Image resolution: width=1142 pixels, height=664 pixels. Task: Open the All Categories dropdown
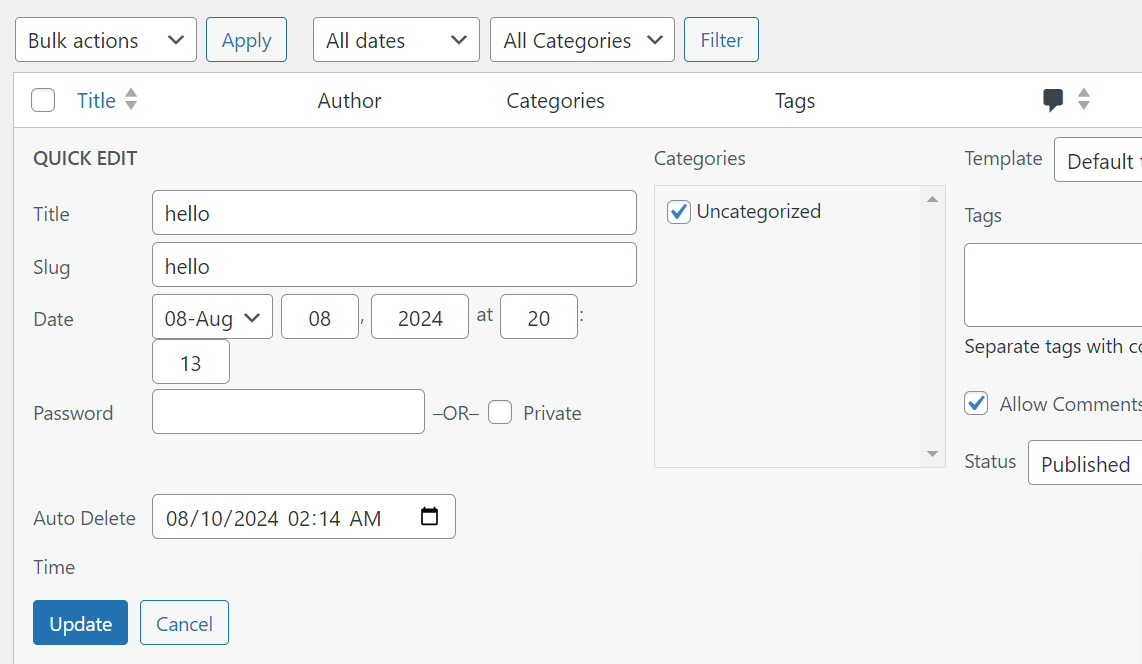582,40
